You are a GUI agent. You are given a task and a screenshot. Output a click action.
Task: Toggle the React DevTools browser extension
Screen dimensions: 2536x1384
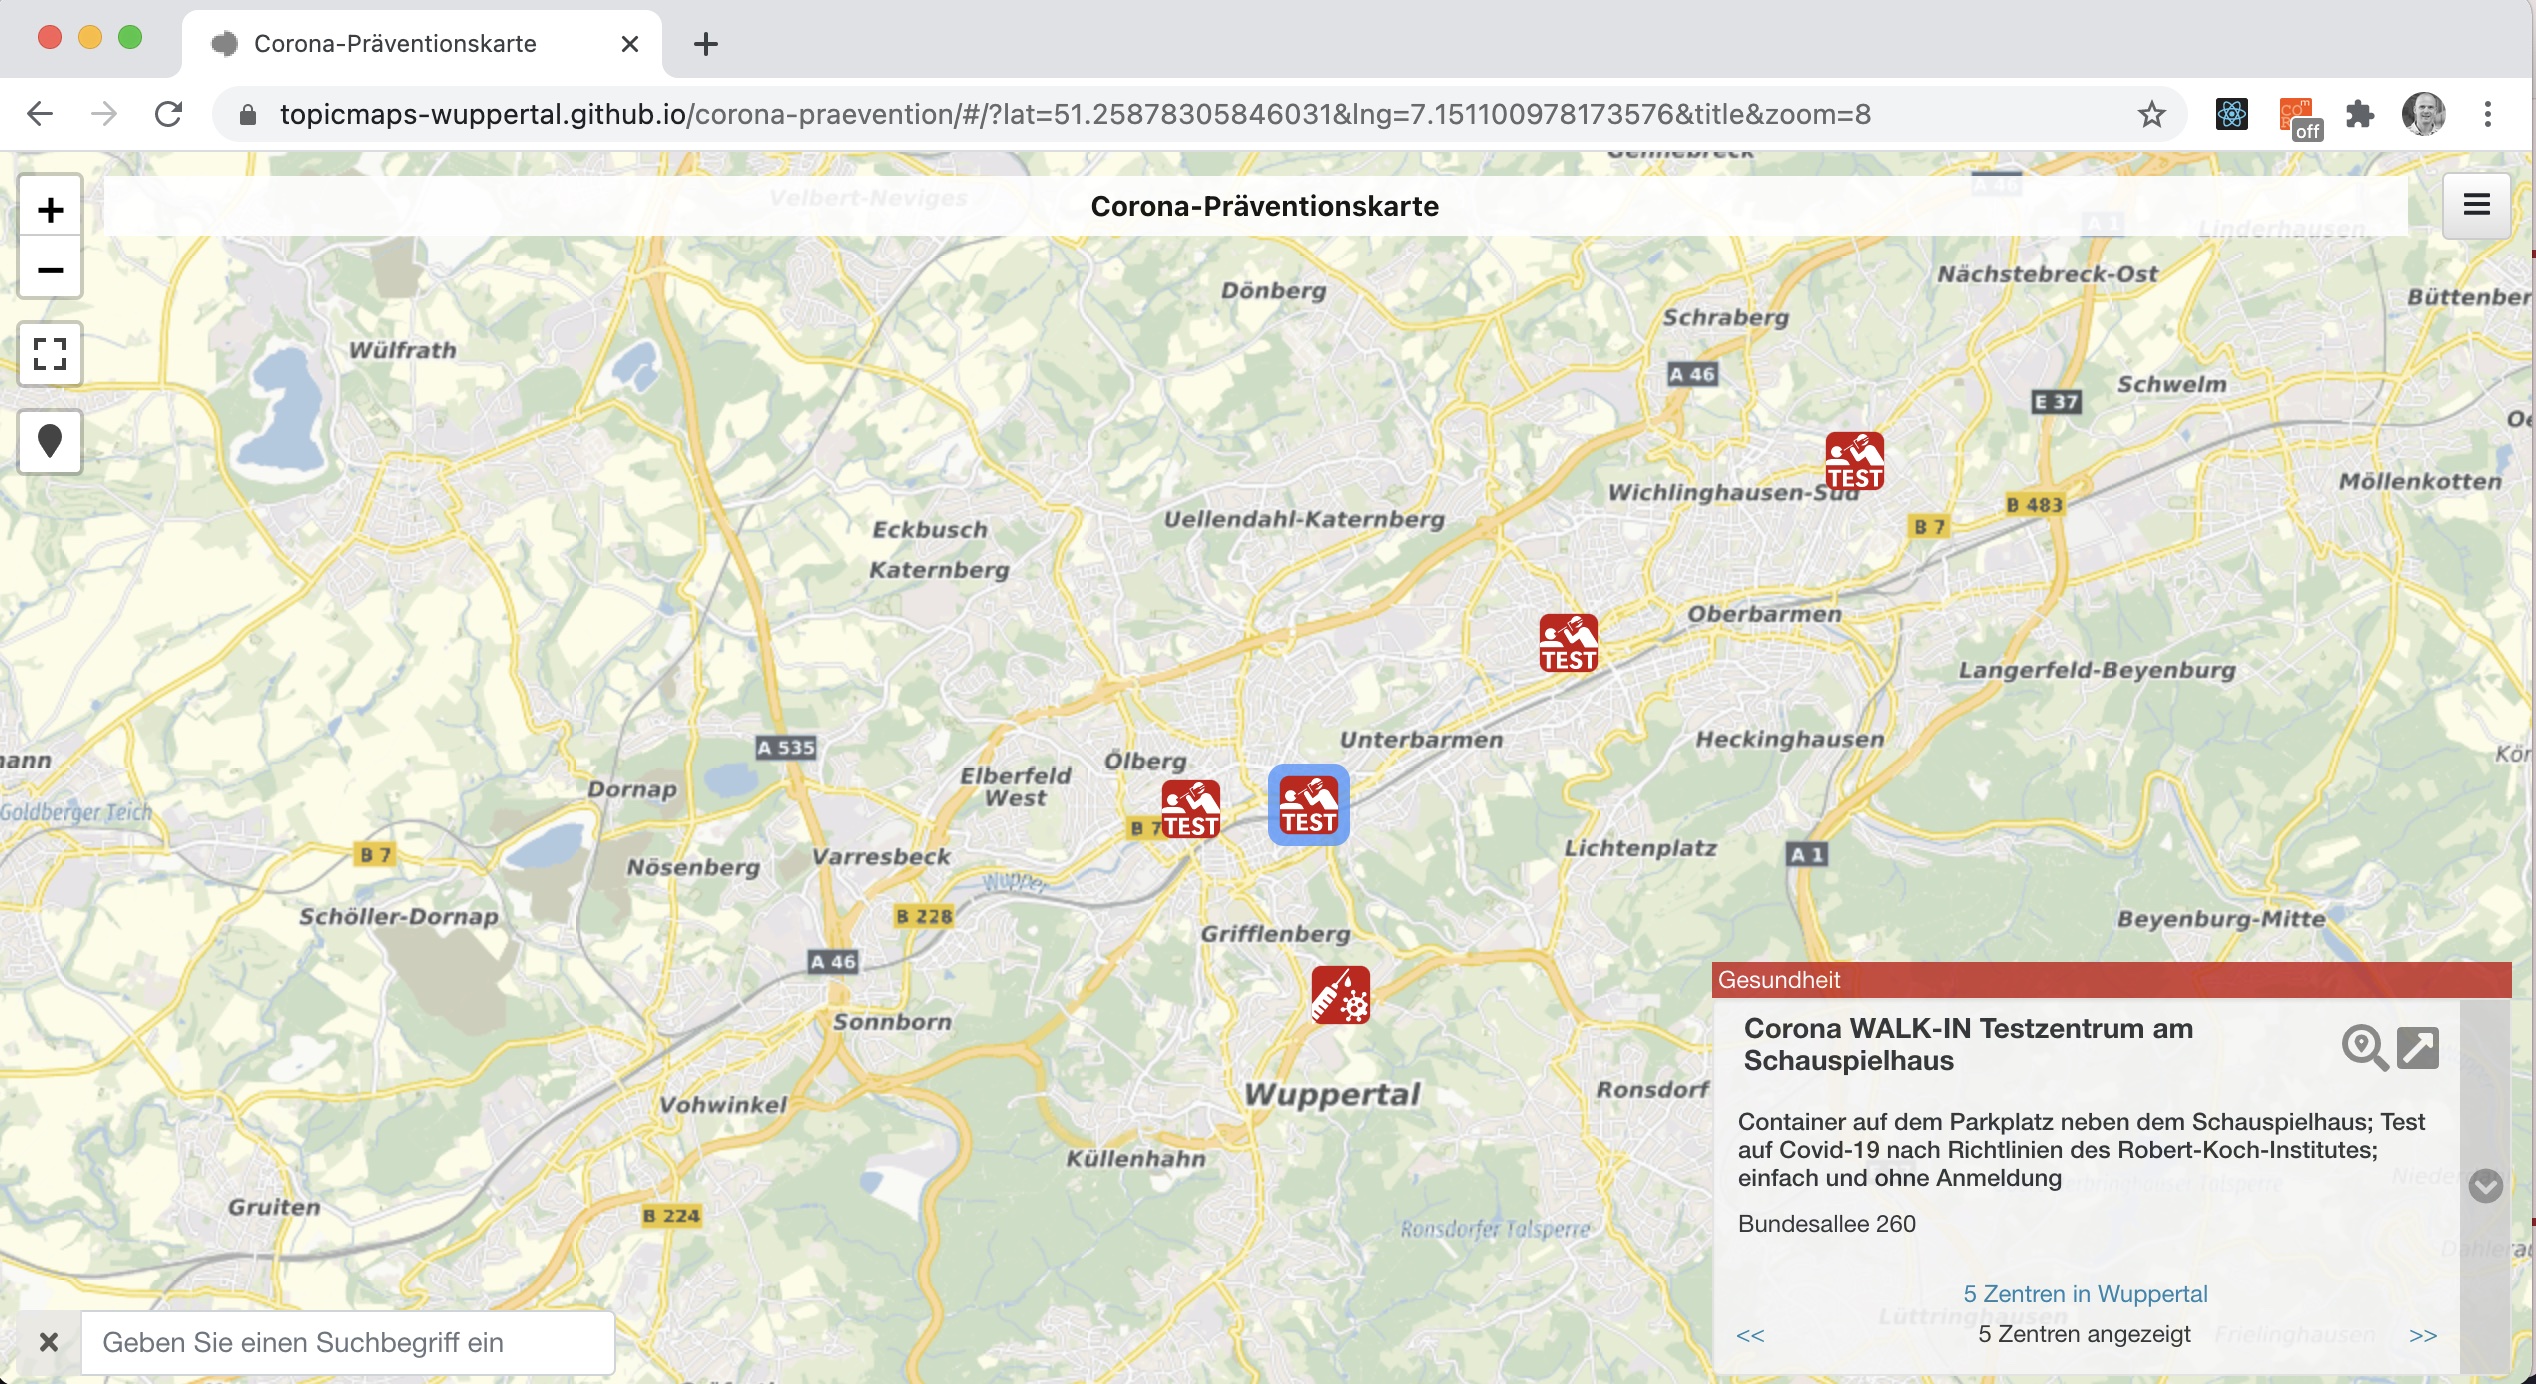2231,114
